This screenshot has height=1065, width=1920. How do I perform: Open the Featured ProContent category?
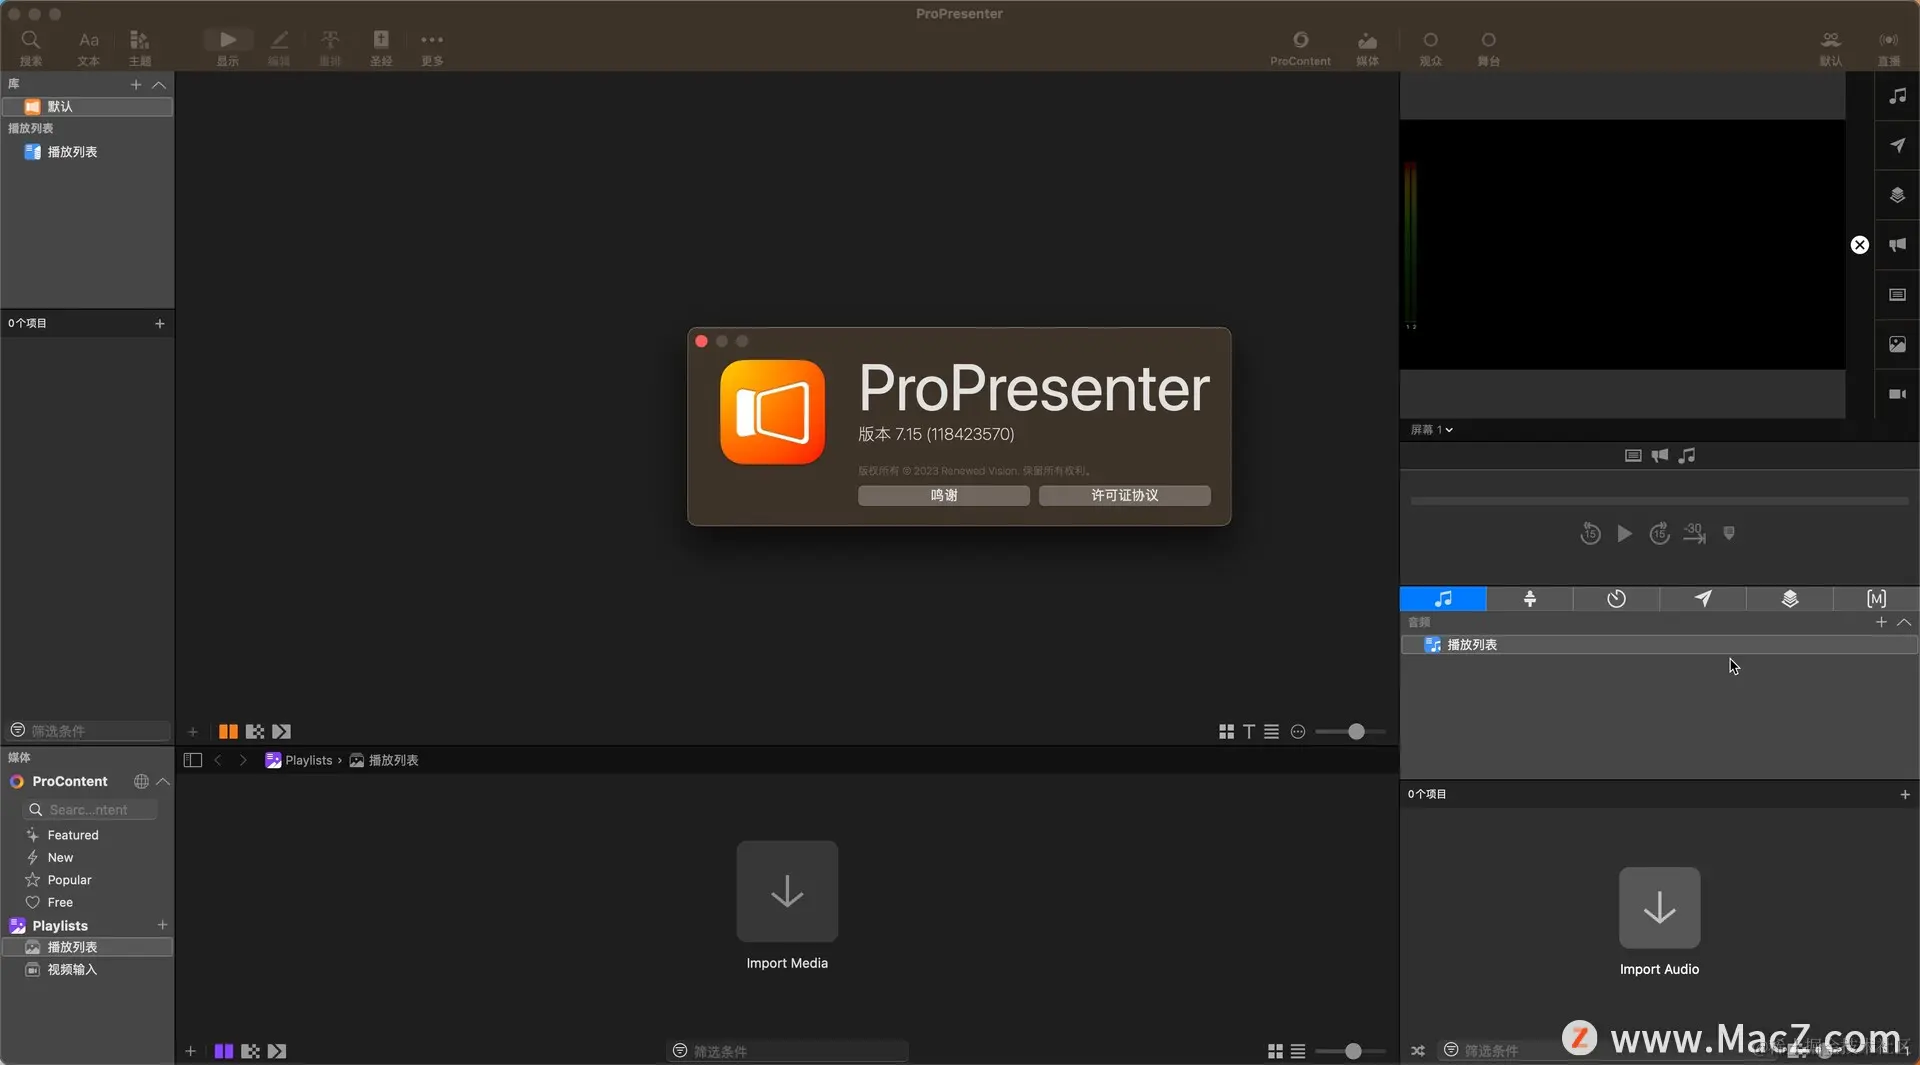73,835
